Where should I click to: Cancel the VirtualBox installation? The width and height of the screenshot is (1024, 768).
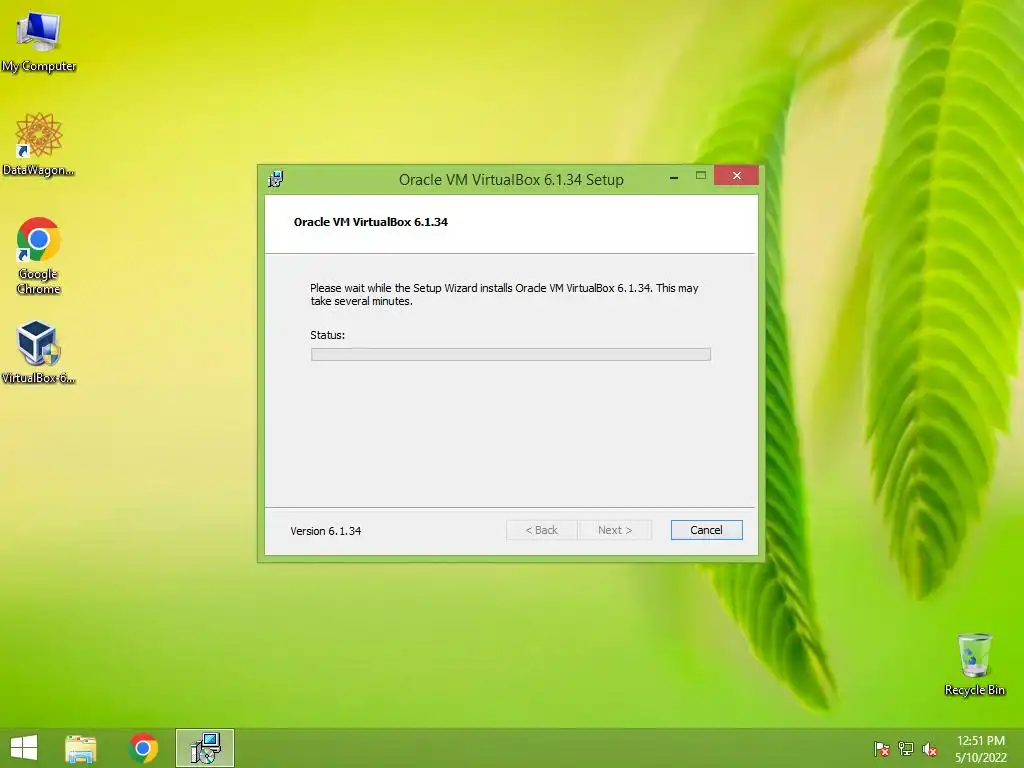(x=707, y=530)
